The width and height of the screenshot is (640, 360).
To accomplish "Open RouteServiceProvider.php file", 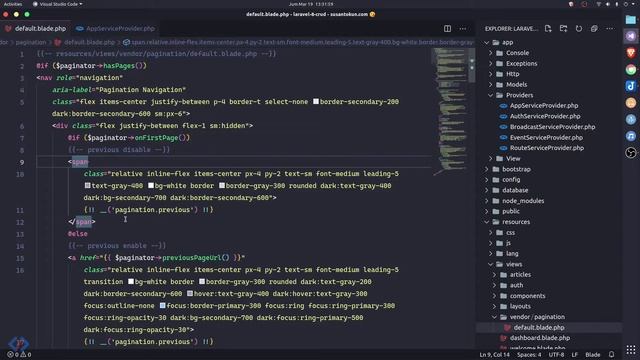I will [547, 148].
